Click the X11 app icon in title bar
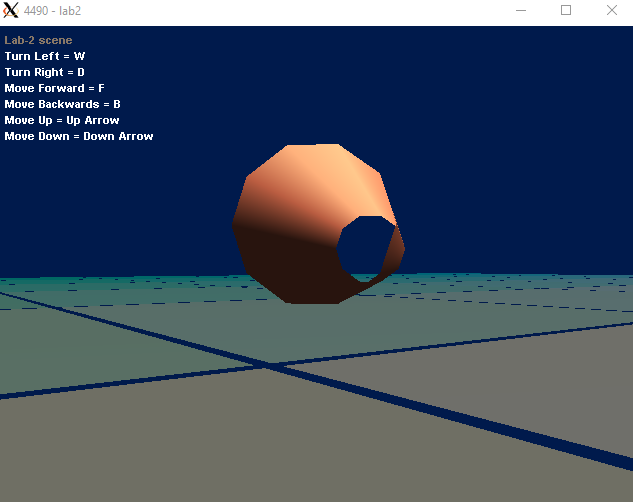633x502 pixels. tap(10, 10)
